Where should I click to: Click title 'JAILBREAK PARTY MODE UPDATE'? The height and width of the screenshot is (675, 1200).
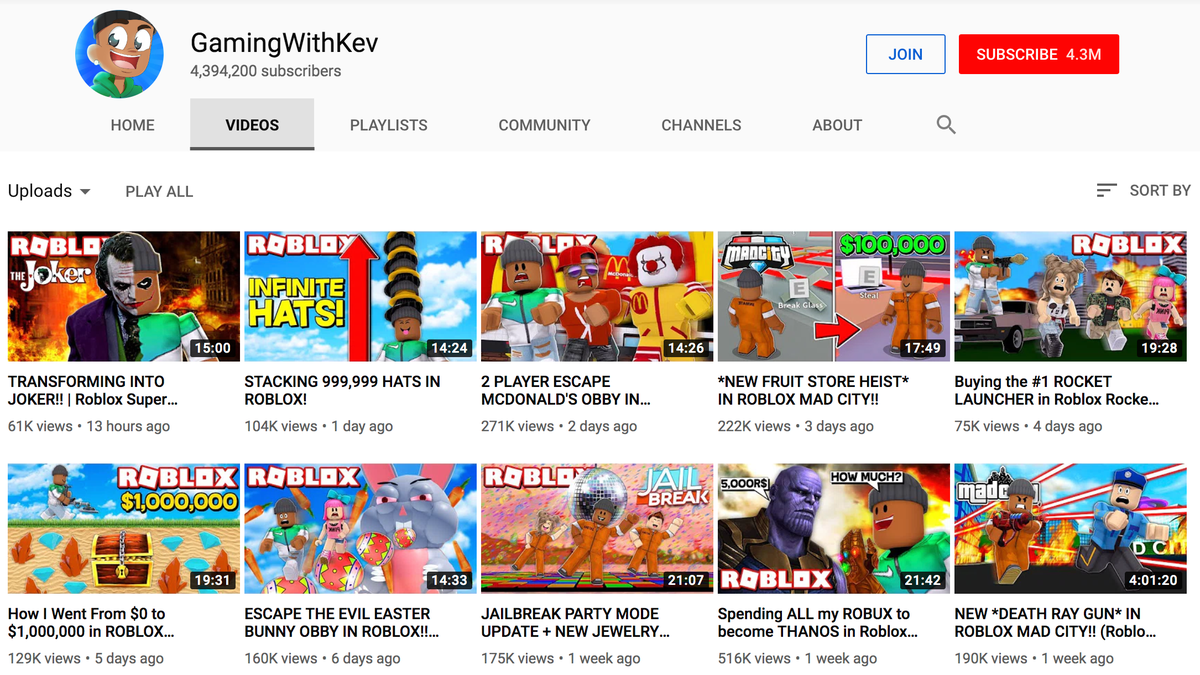[575, 622]
